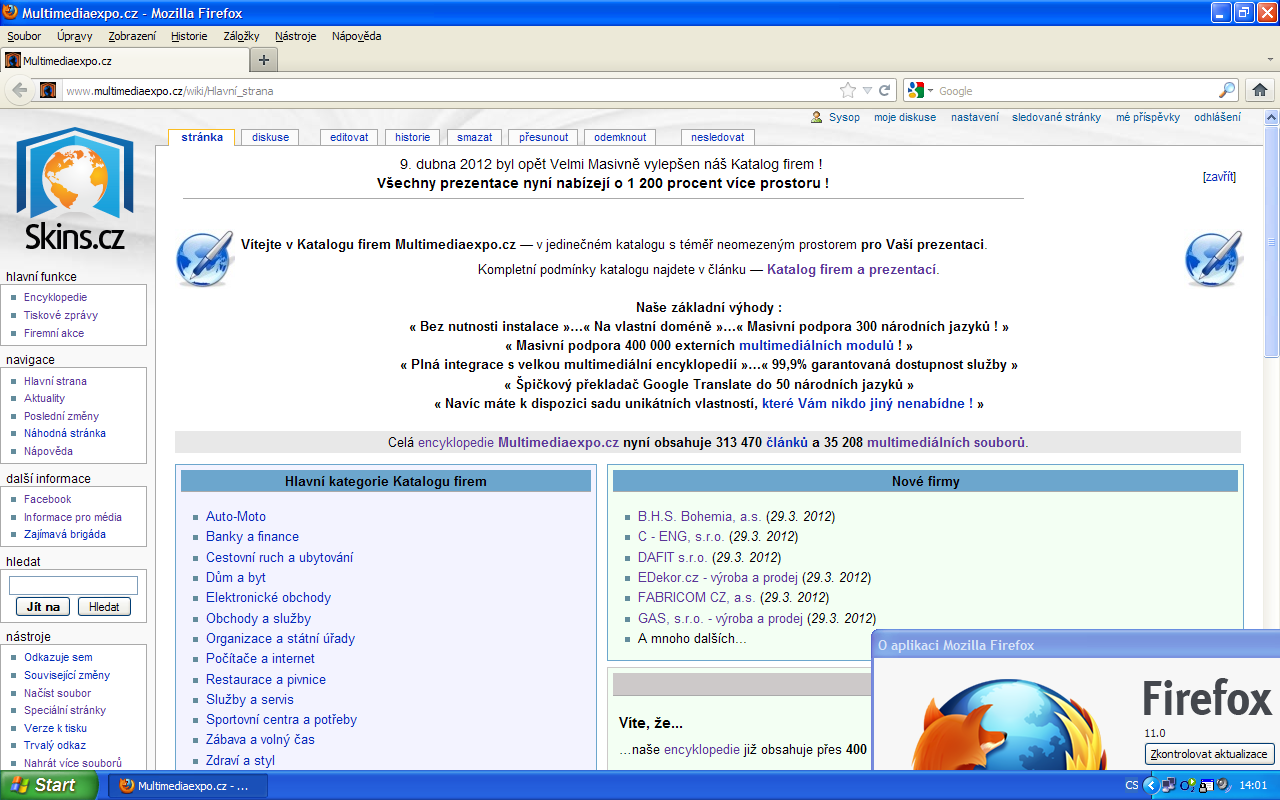Bookmark this page with the star icon
Viewport: 1280px width, 800px height.
click(x=848, y=90)
